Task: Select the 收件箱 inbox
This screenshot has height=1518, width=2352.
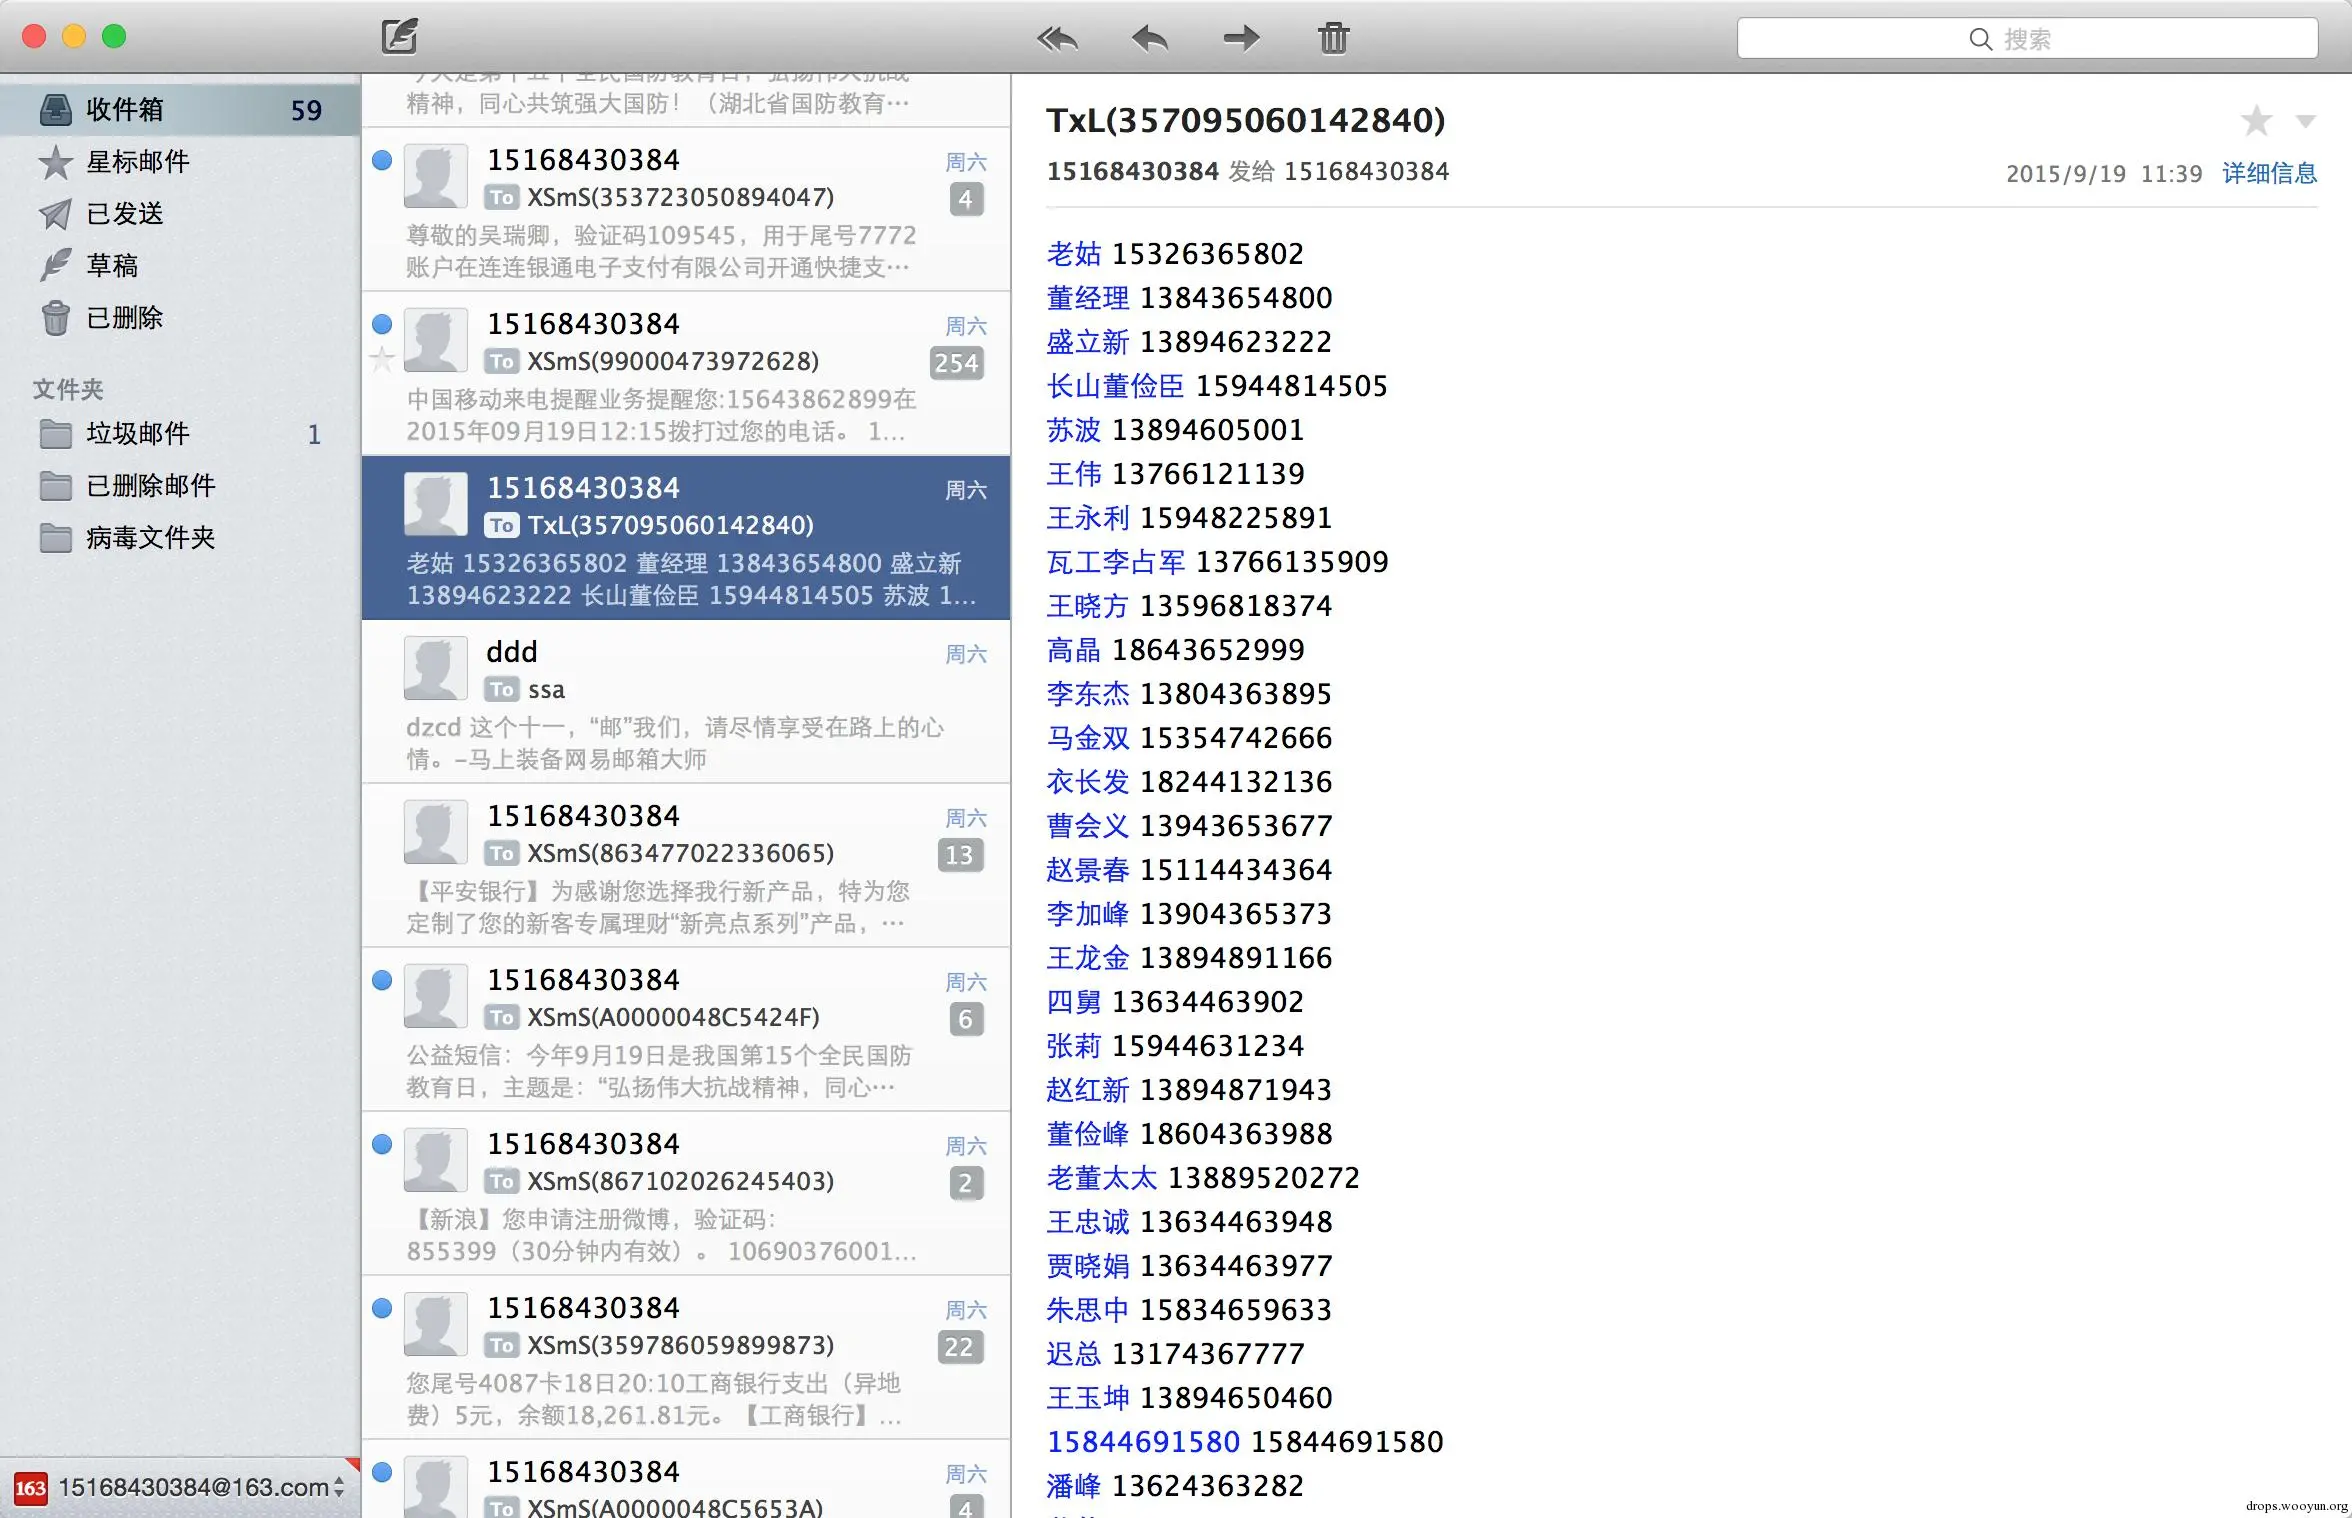Action: 124,110
